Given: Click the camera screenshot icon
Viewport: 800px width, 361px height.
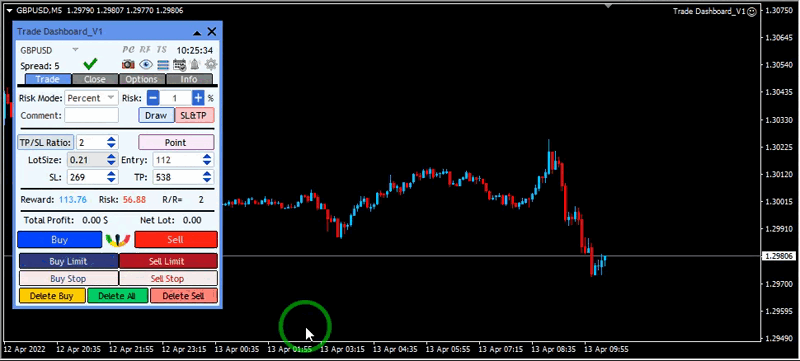Looking at the screenshot, I should (128, 65).
